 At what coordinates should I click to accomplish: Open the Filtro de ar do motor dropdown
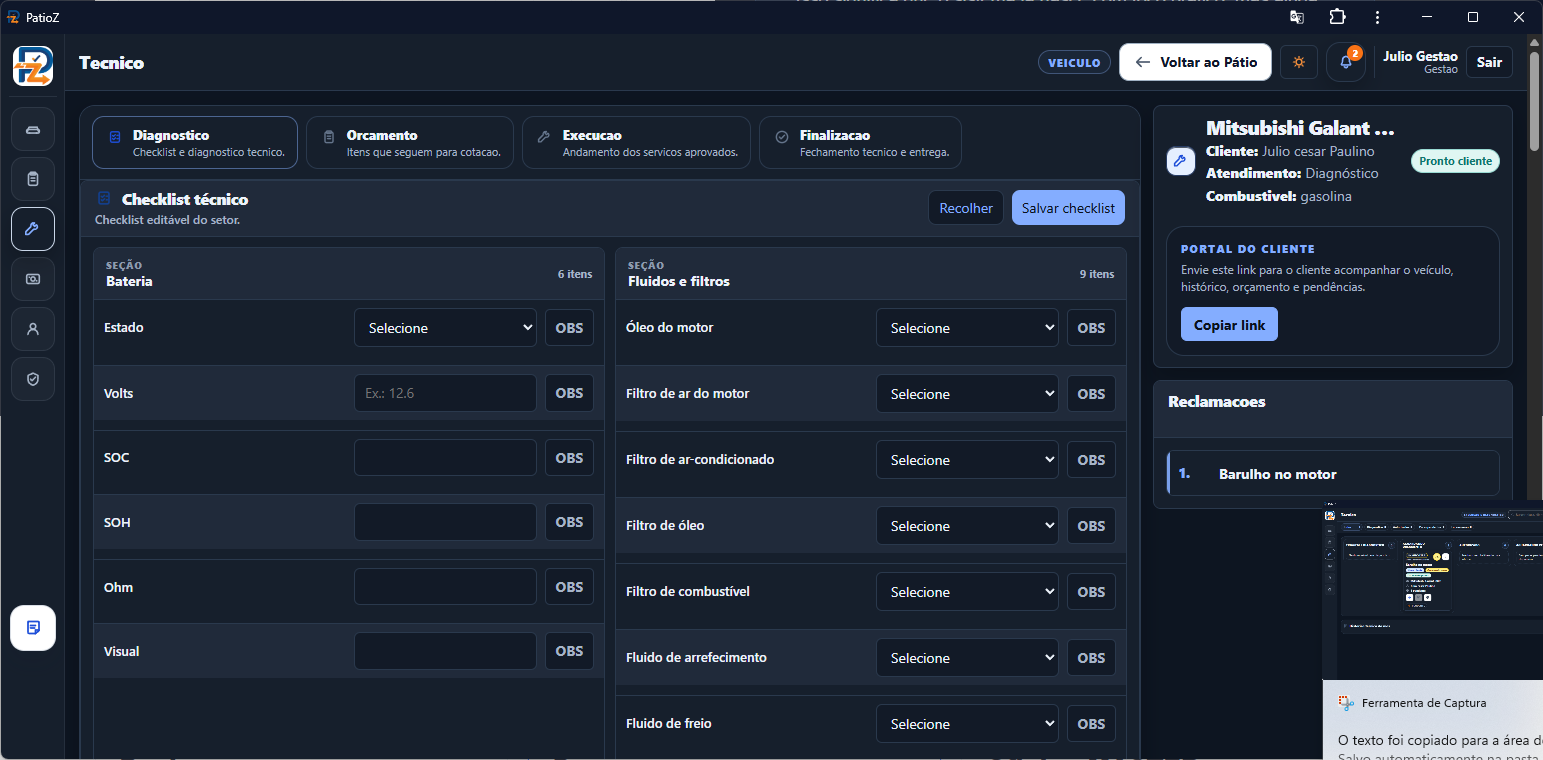click(967, 394)
